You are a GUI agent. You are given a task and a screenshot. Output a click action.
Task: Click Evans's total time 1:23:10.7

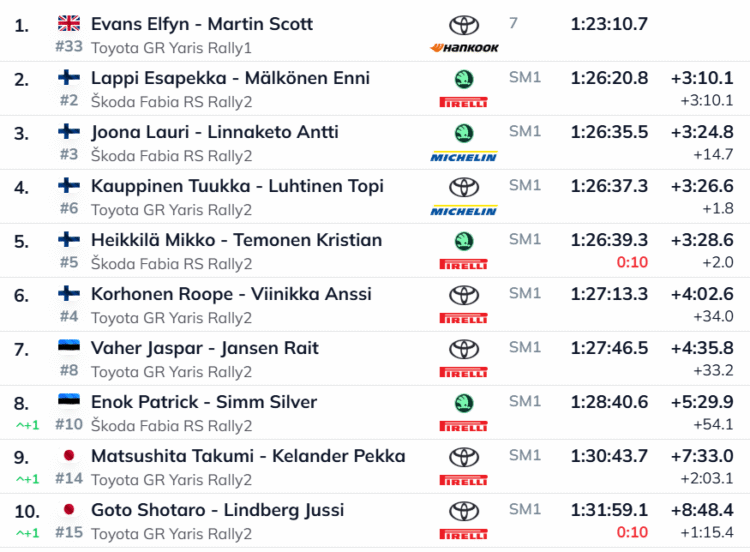[609, 24]
